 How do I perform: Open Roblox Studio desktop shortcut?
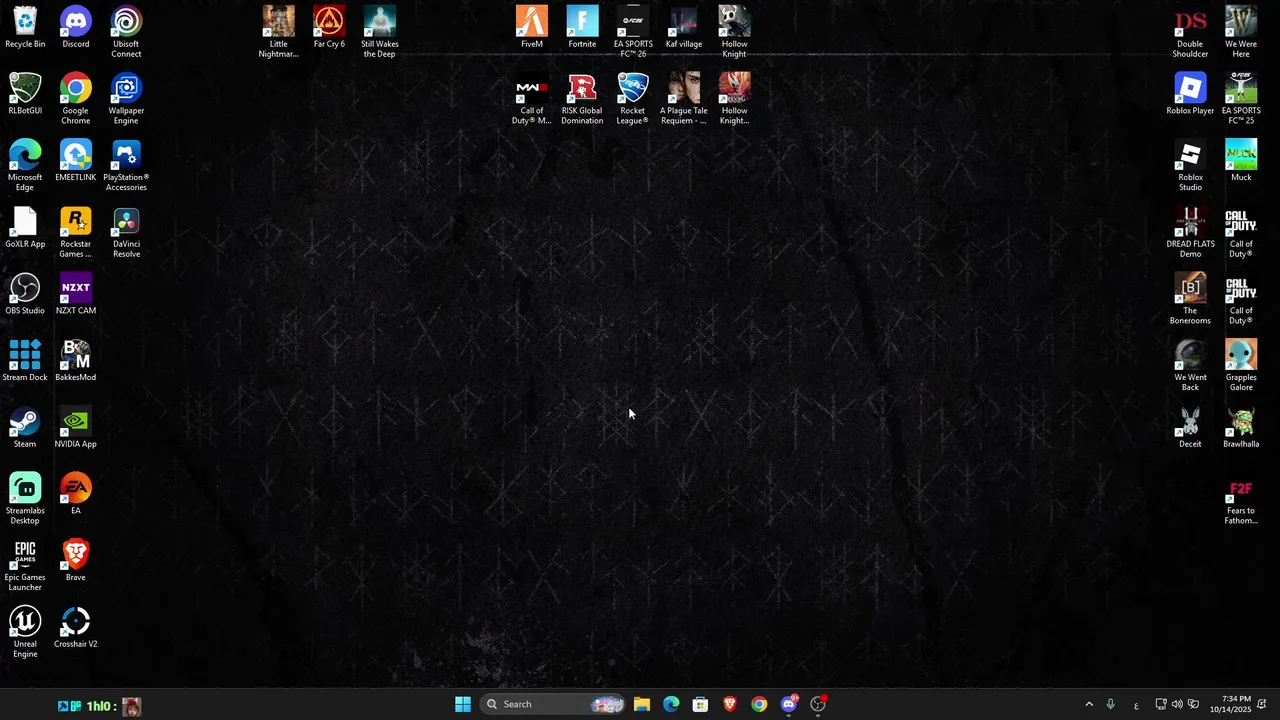[1190, 166]
